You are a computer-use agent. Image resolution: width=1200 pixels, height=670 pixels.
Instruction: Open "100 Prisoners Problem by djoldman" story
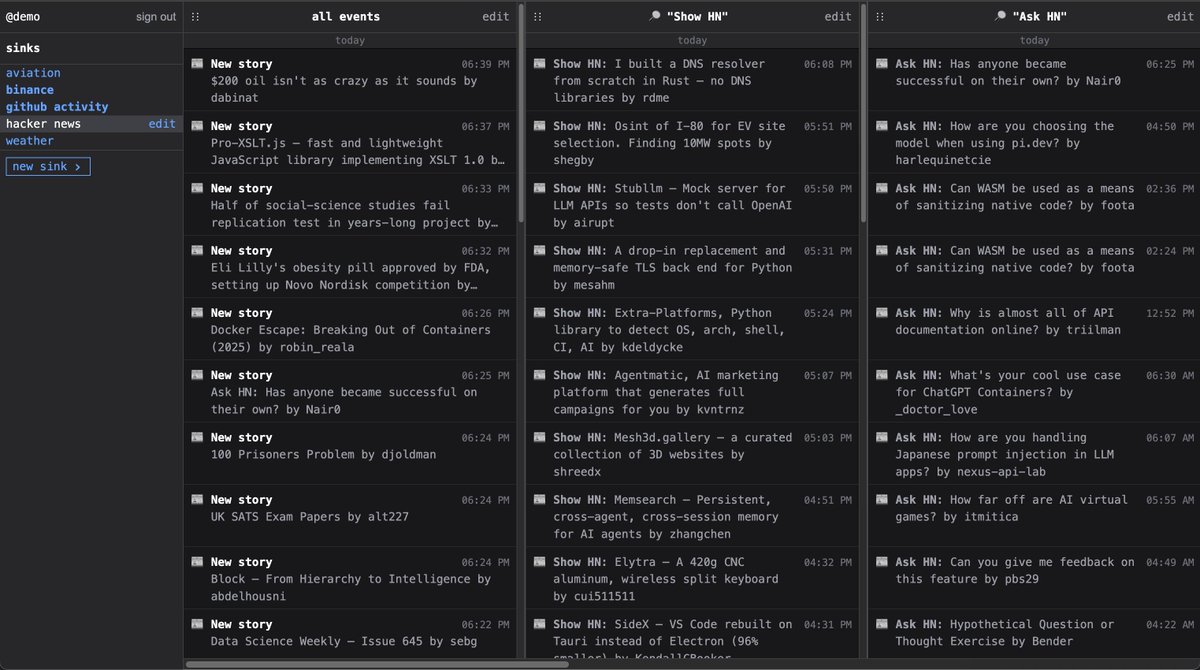pyautogui.click(x=323, y=454)
